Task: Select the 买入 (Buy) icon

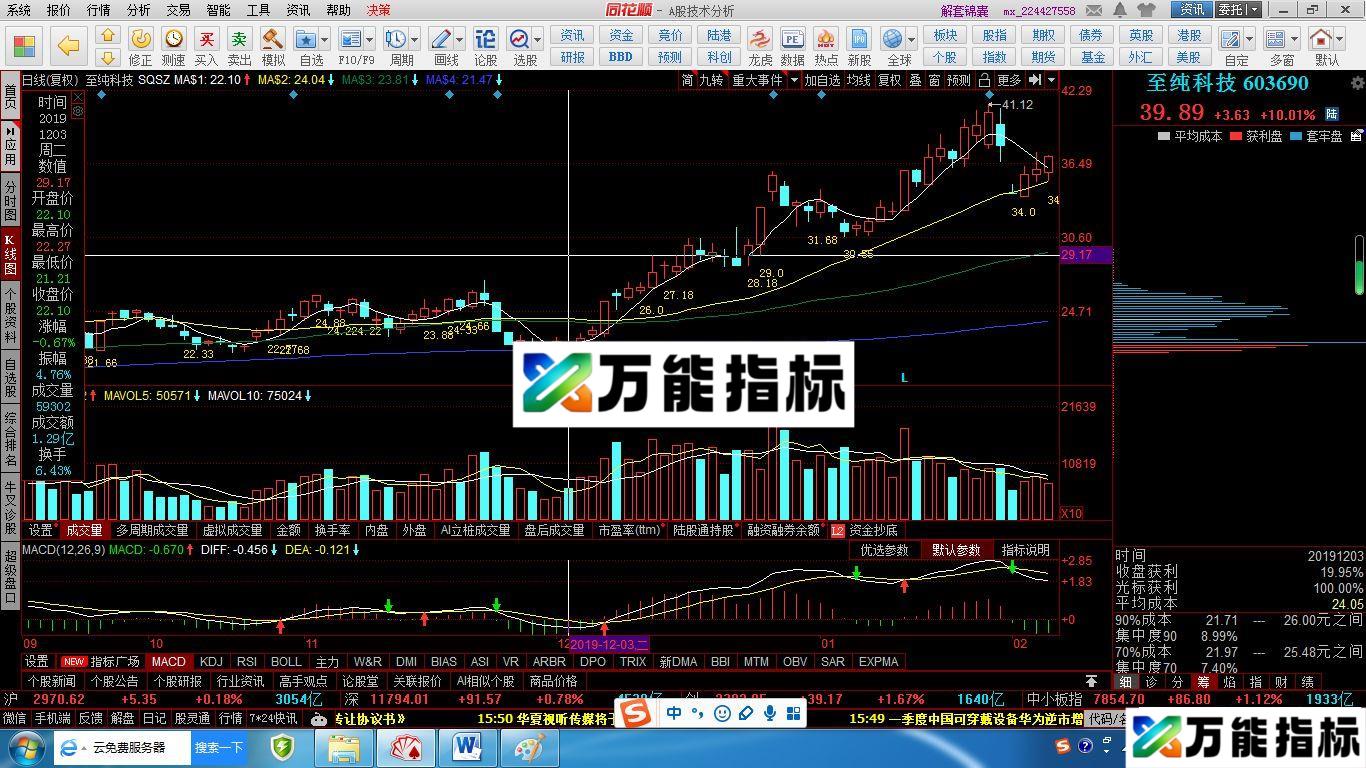Action: [208, 40]
